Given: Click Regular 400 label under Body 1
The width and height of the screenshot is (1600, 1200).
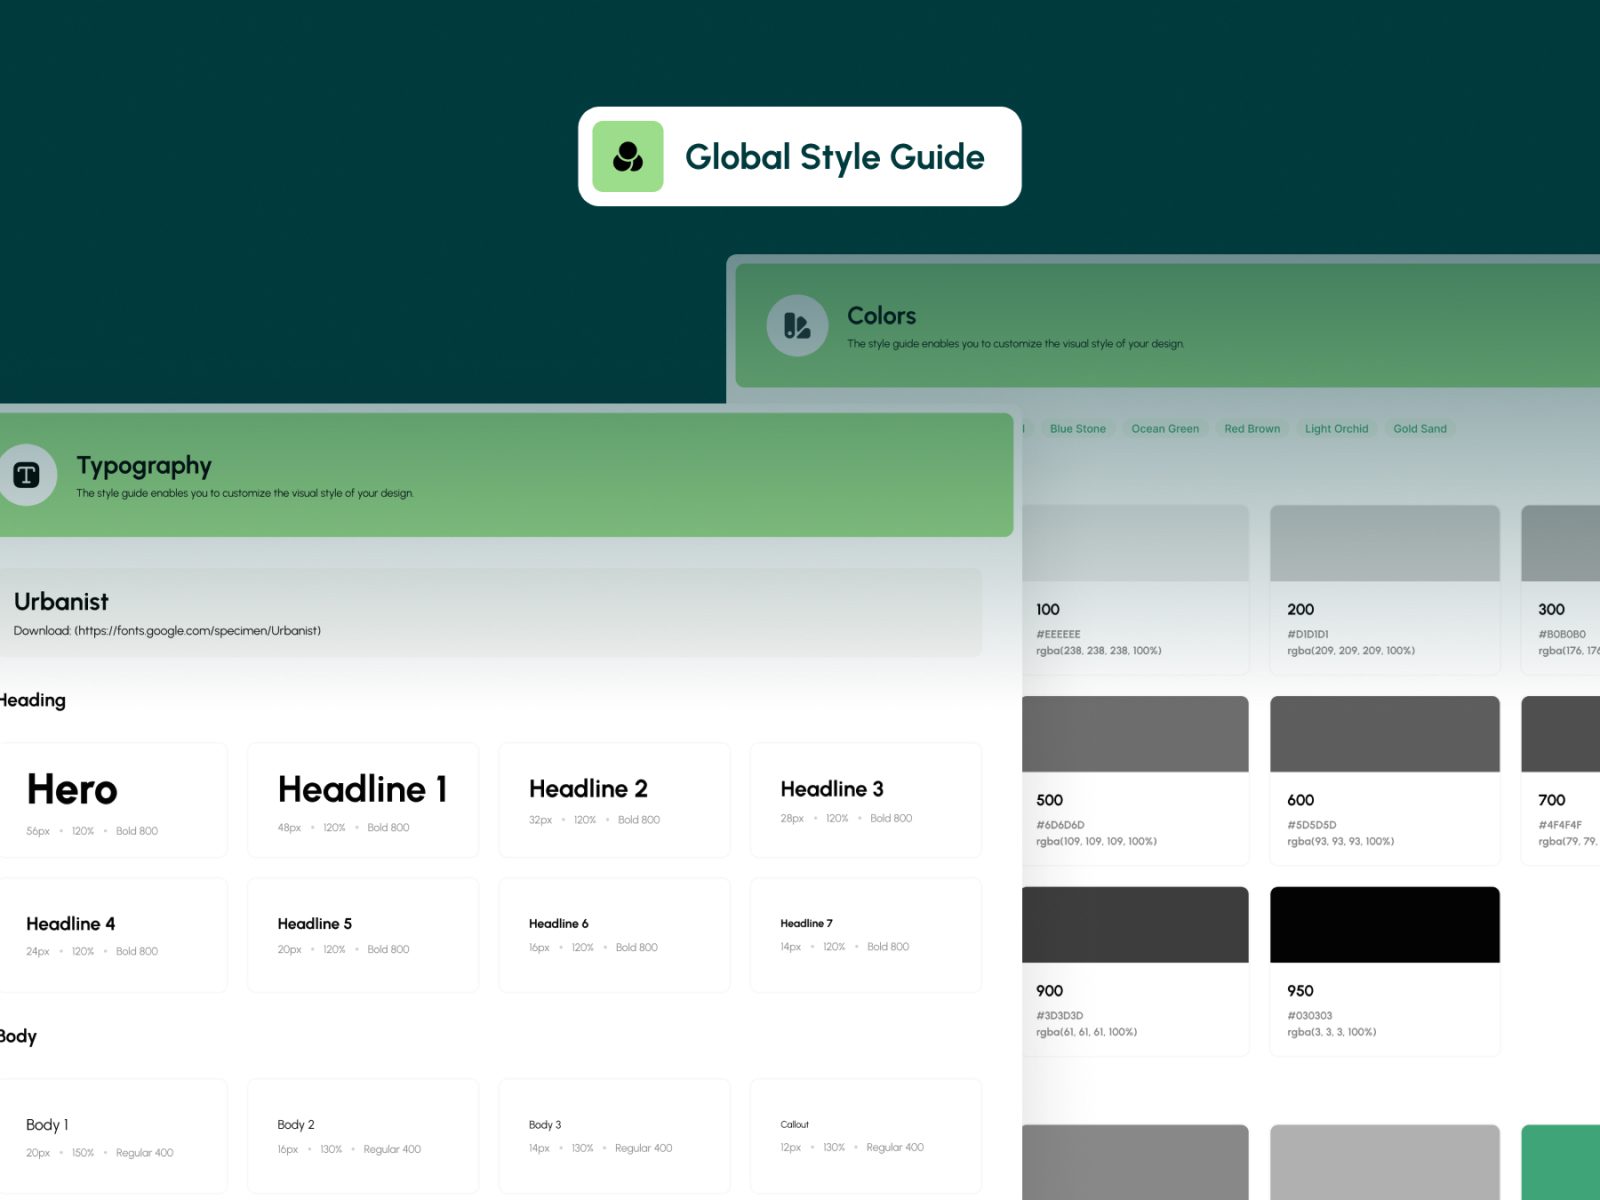Looking at the screenshot, I should click(145, 1153).
